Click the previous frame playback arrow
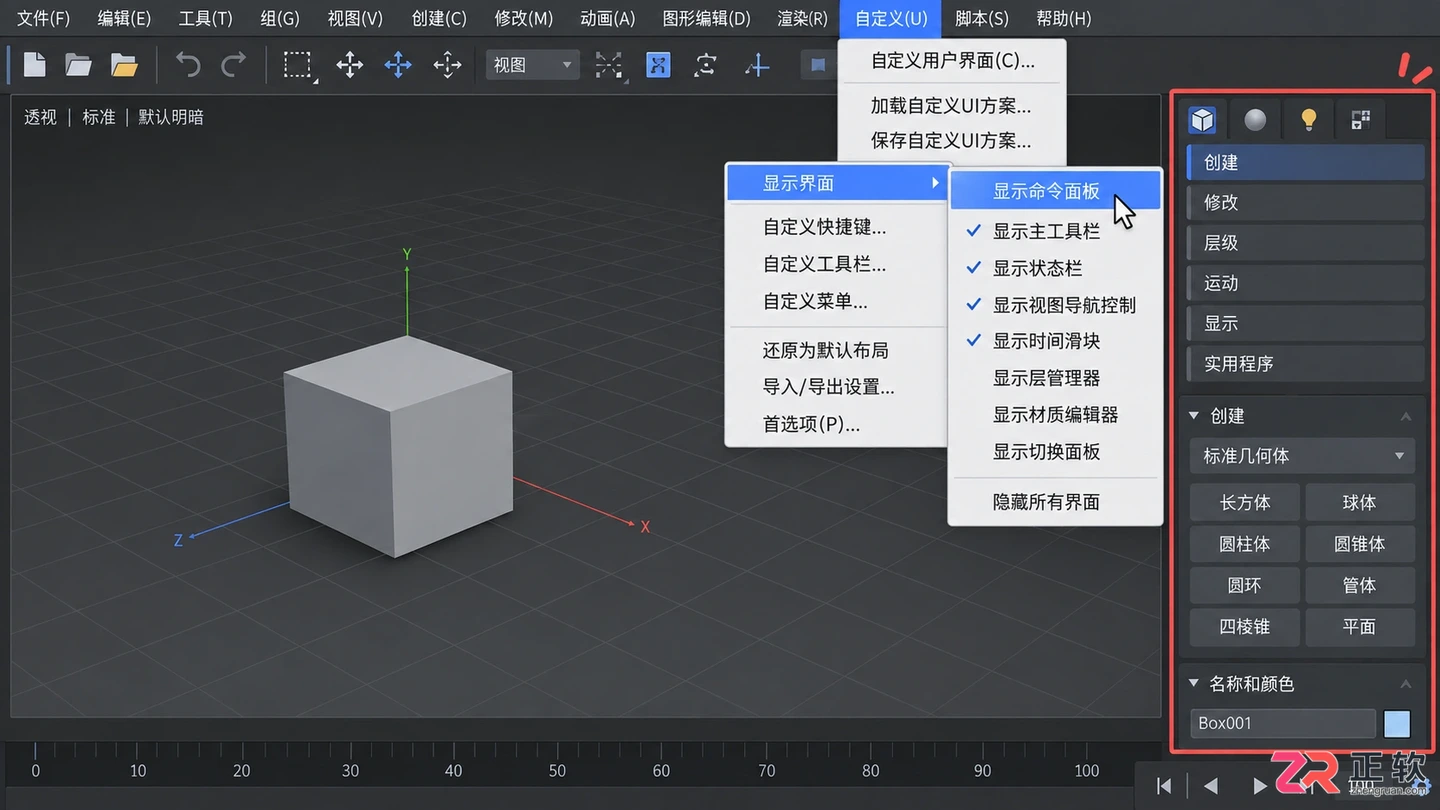The height and width of the screenshot is (810, 1440). (1211, 786)
